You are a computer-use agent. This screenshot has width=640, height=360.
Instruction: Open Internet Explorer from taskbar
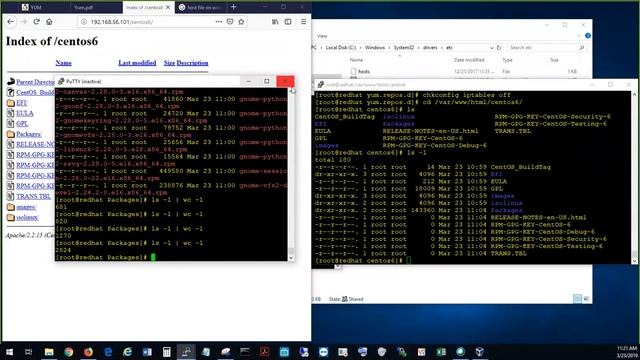pyautogui.click(x=127, y=351)
